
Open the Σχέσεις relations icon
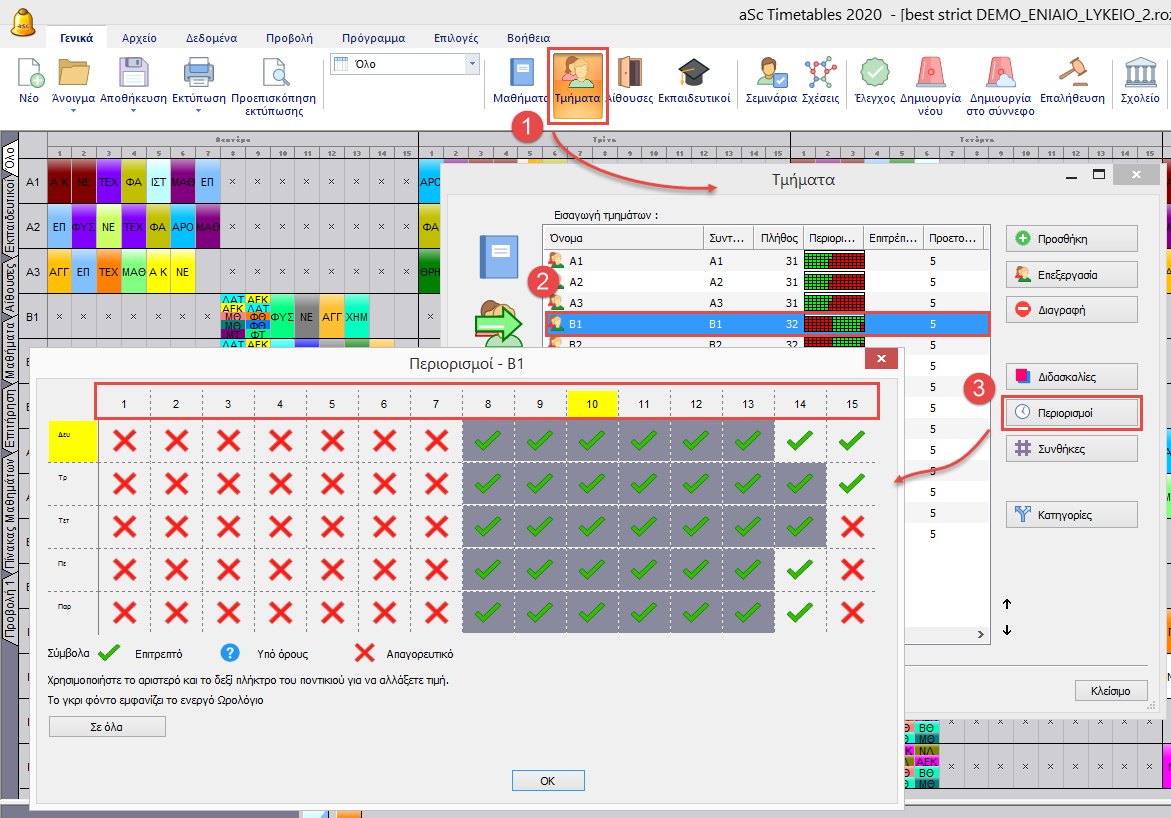click(821, 75)
